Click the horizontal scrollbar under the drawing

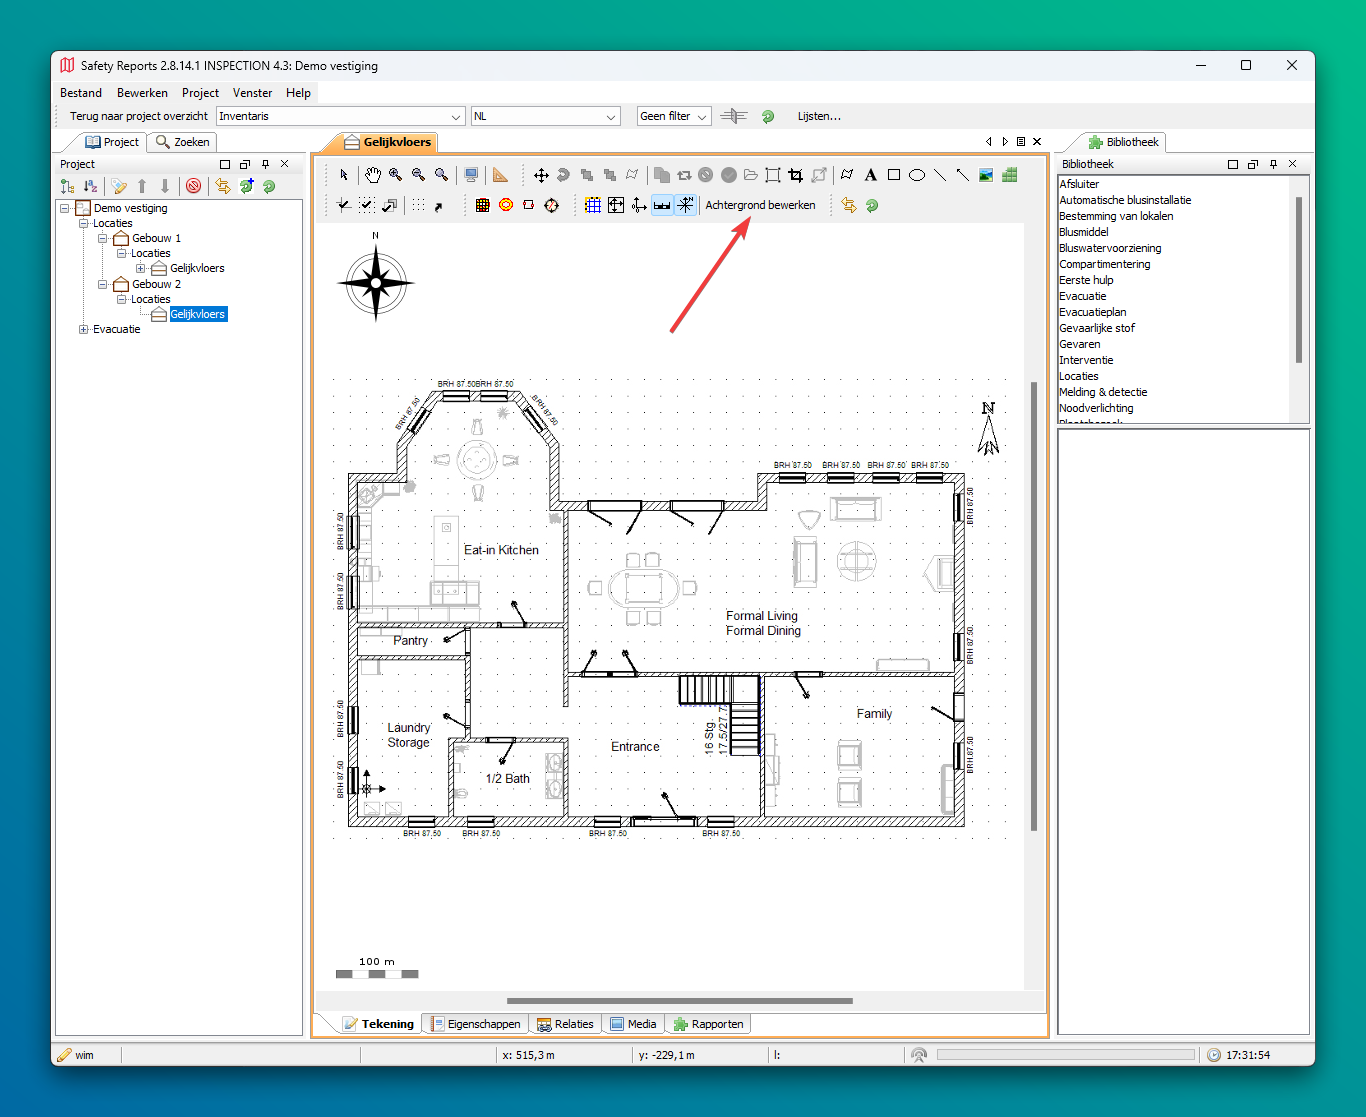tap(679, 1000)
